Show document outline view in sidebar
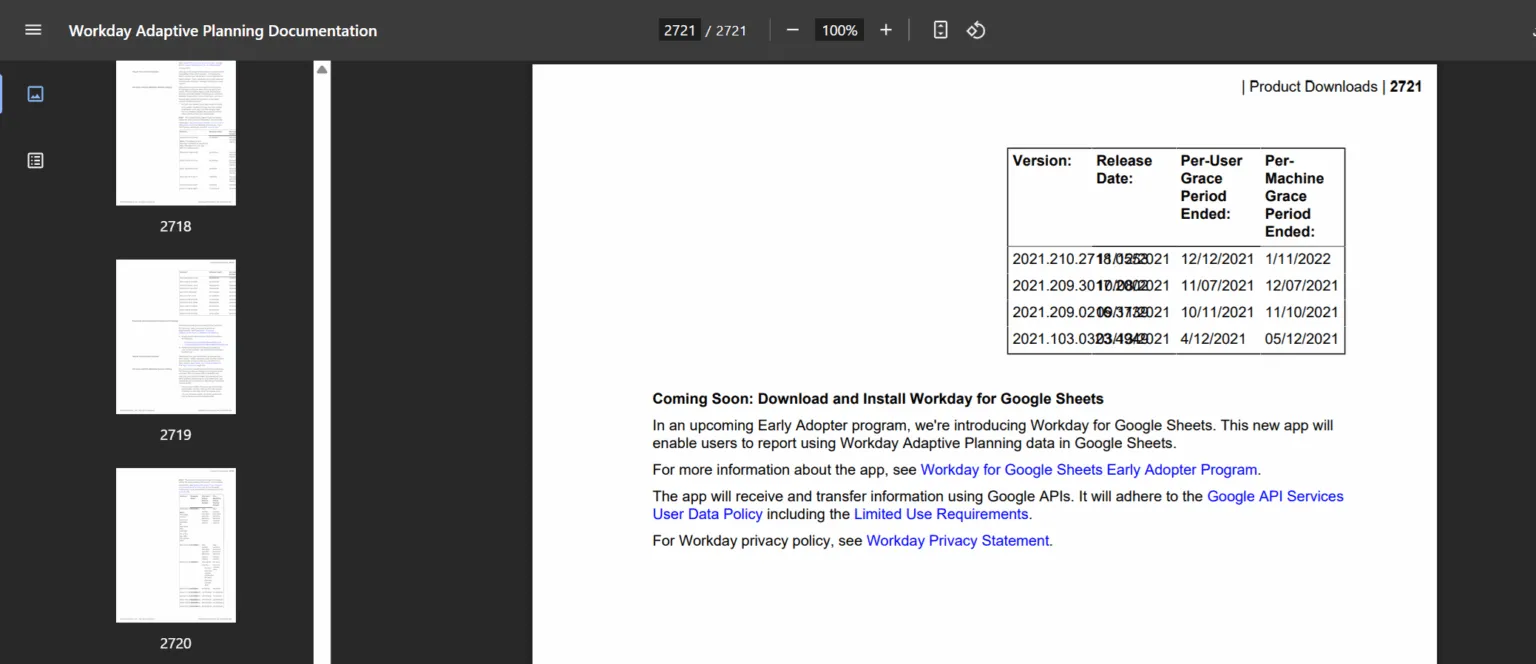The image size is (1536, 664). [x=35, y=160]
